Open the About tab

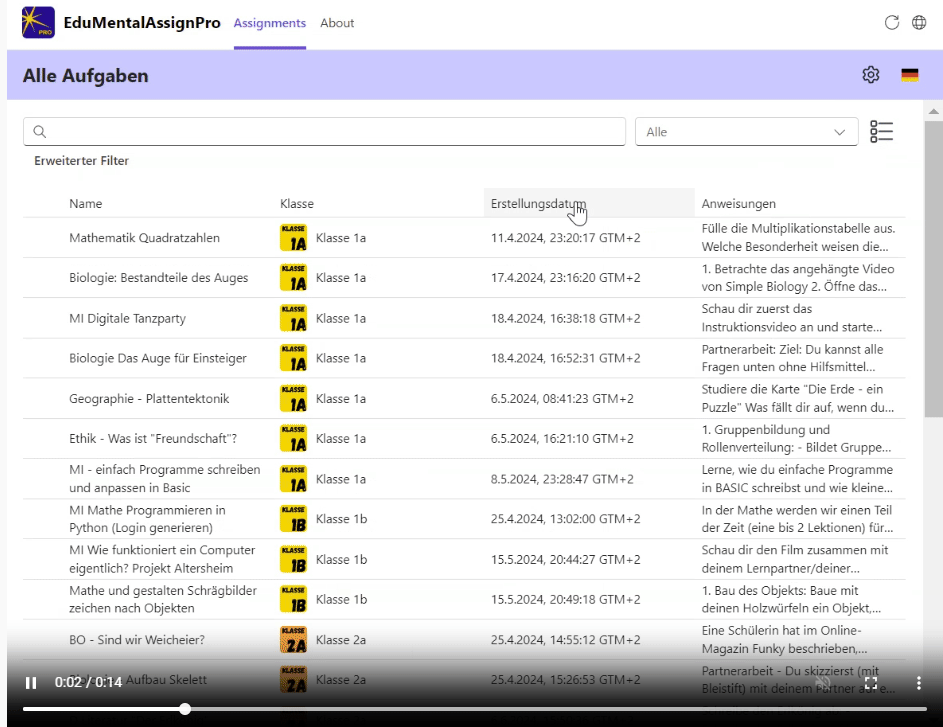337,23
